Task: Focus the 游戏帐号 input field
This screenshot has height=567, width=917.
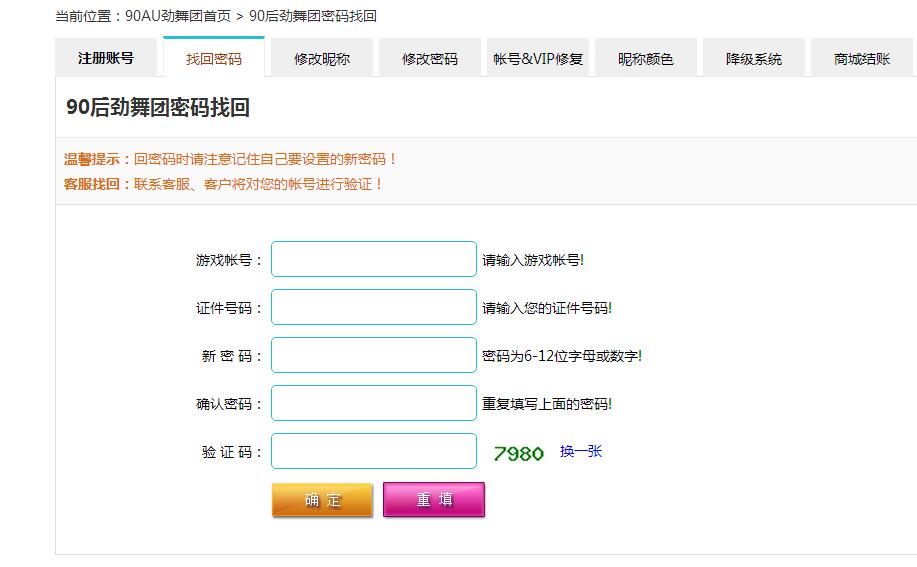Action: pyautogui.click(x=374, y=259)
